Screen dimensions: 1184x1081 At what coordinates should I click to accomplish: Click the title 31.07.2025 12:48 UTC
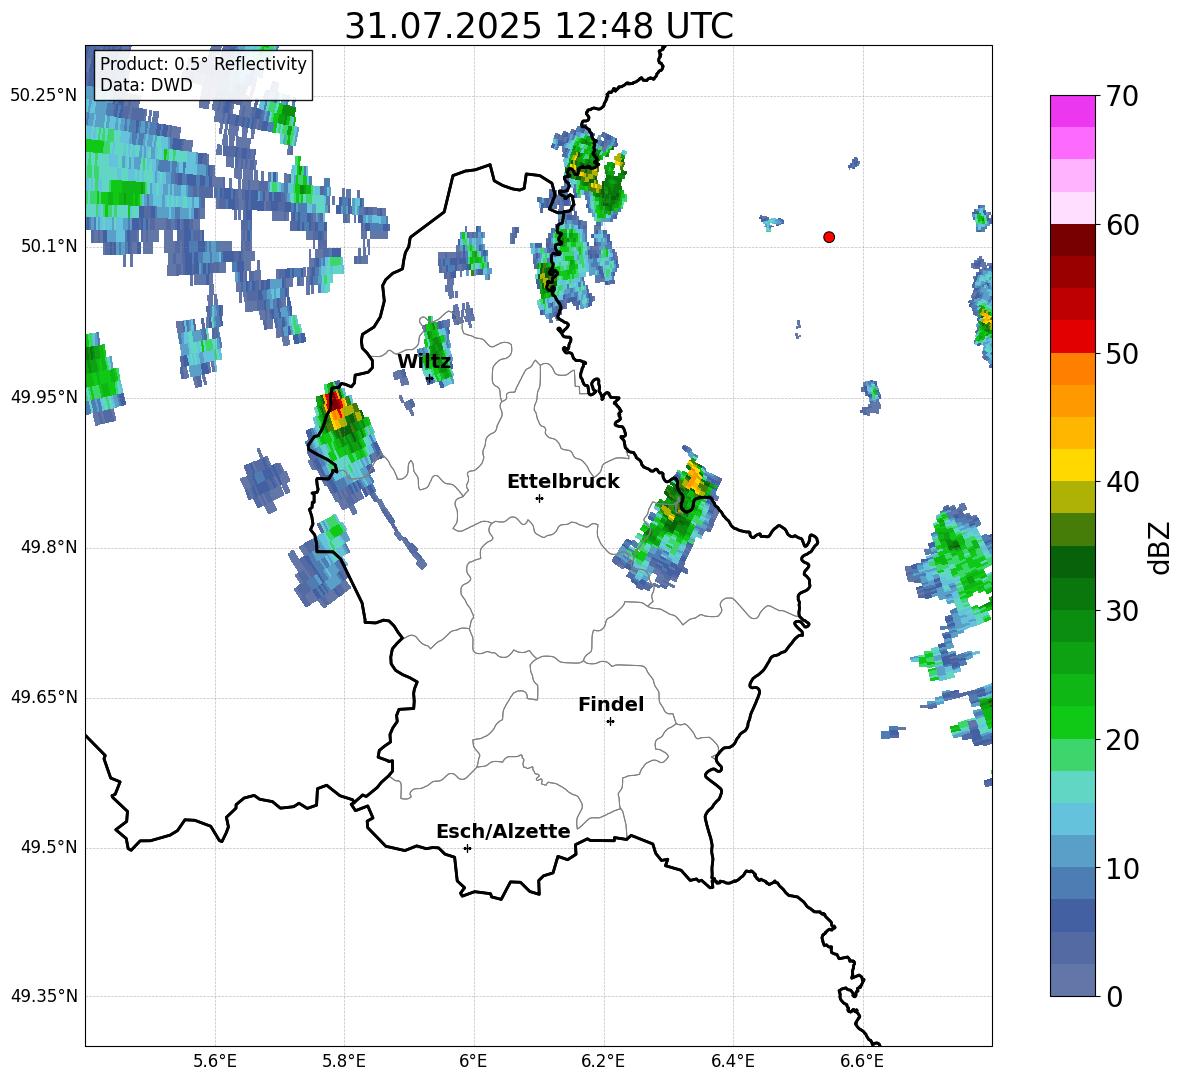(x=539, y=26)
